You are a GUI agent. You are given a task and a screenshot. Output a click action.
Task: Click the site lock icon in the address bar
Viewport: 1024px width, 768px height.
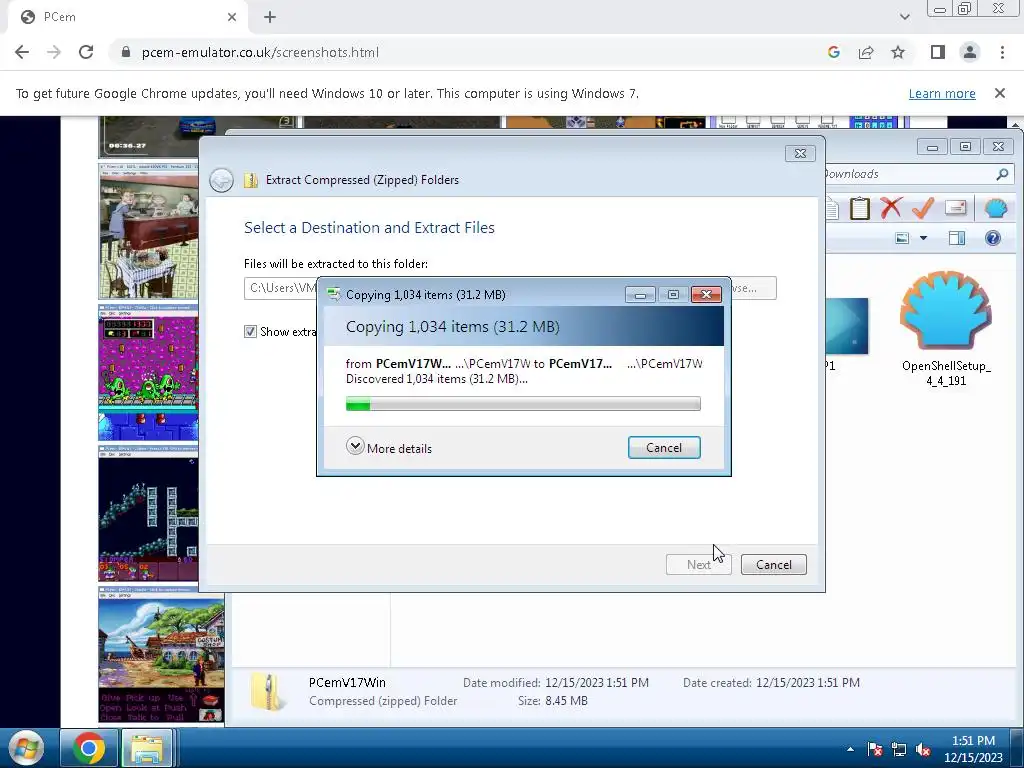pyautogui.click(x=126, y=52)
